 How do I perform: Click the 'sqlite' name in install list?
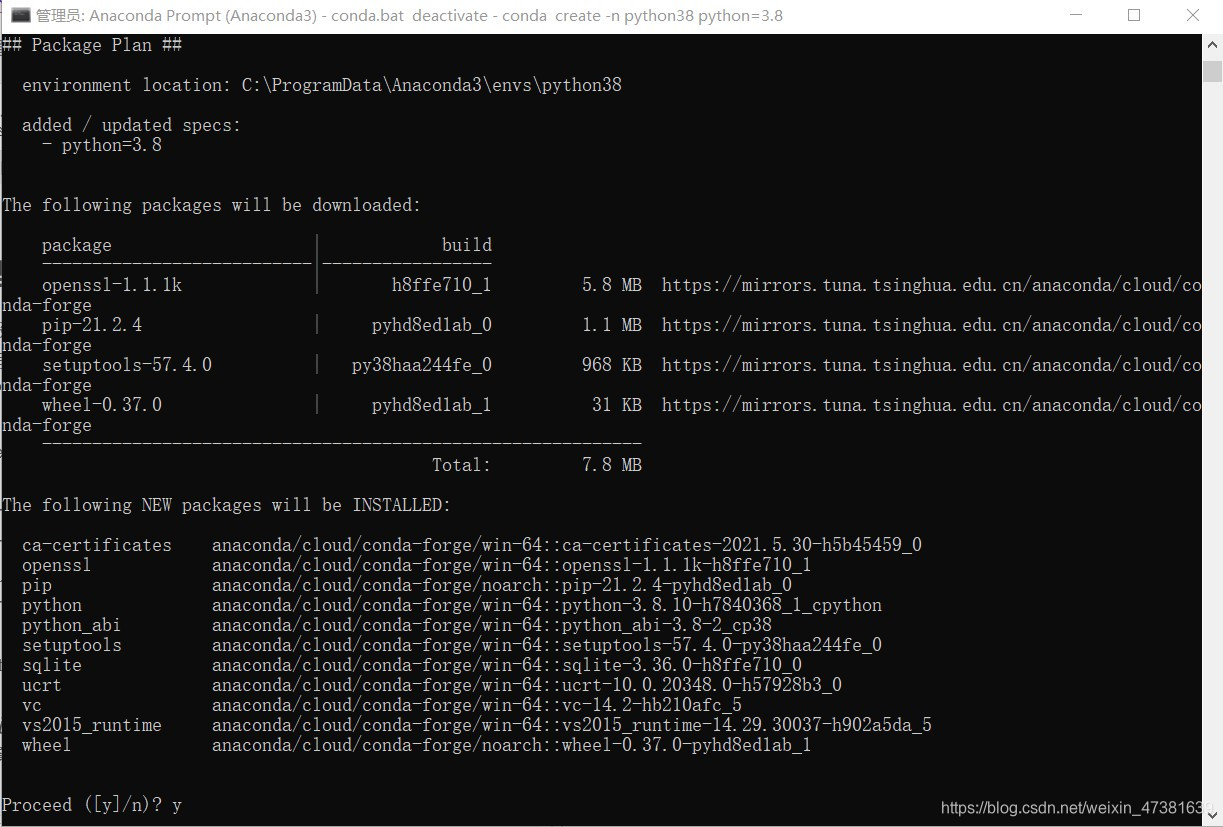click(x=52, y=665)
